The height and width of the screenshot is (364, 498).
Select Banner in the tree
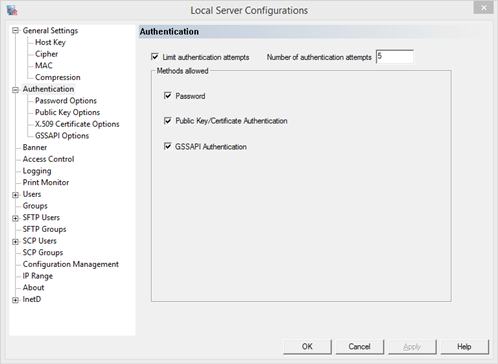pos(35,147)
